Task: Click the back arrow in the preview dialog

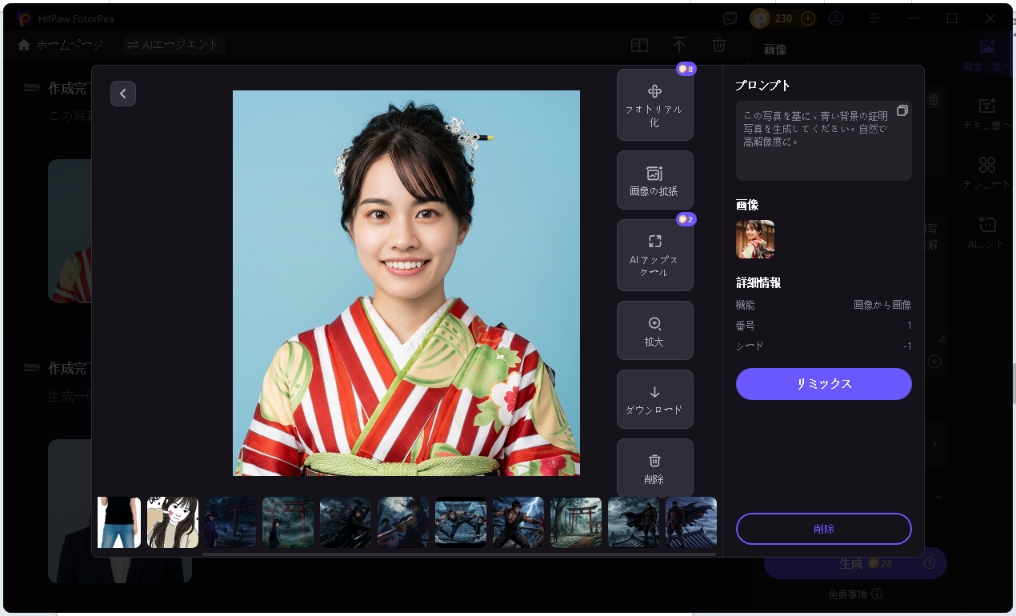Action: pyautogui.click(x=122, y=93)
